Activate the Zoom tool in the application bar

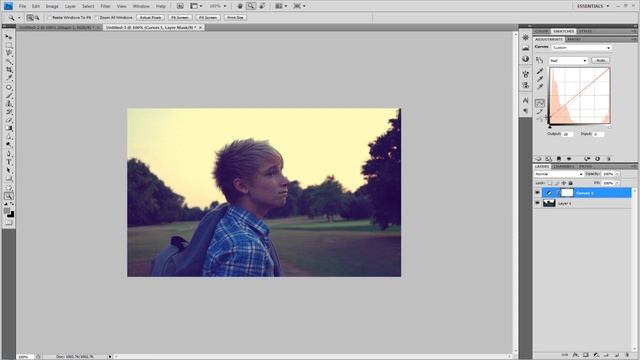251,6
